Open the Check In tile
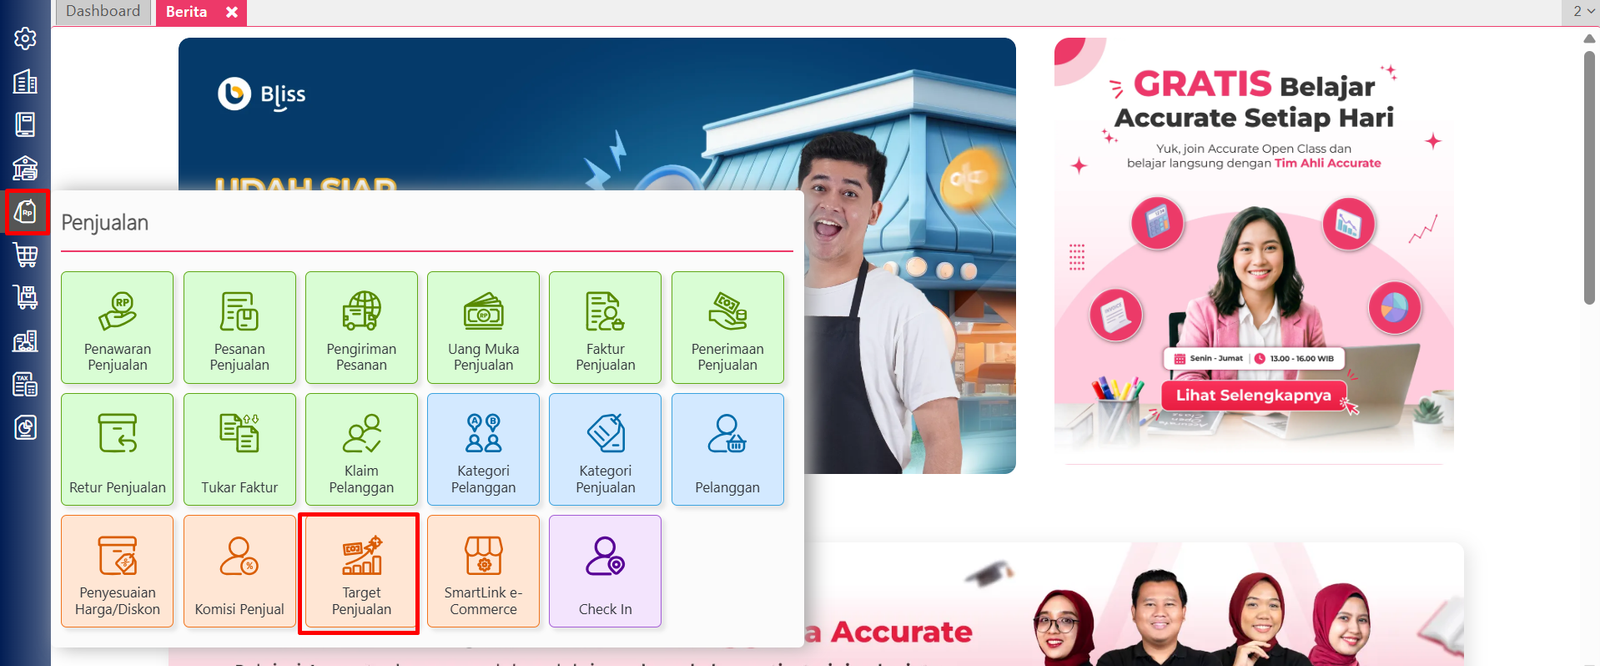 [605, 572]
